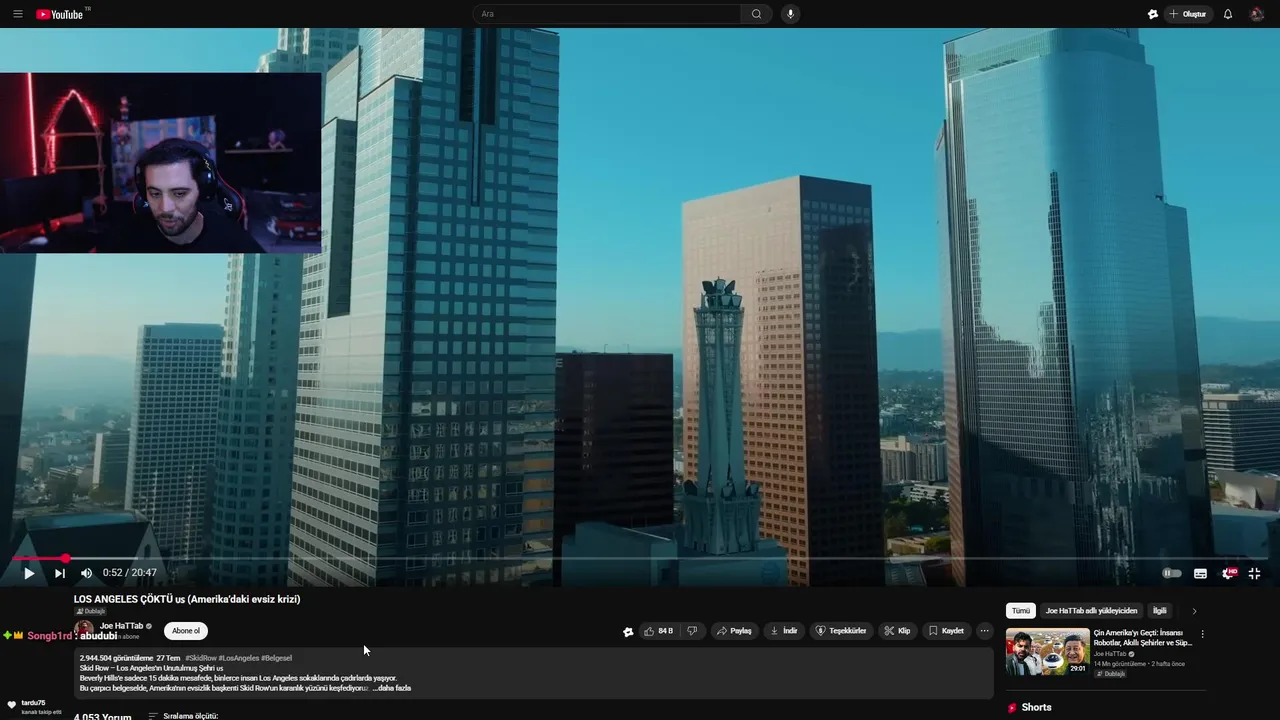Click the Ara search input field
The image size is (1280, 720).
pos(607,14)
